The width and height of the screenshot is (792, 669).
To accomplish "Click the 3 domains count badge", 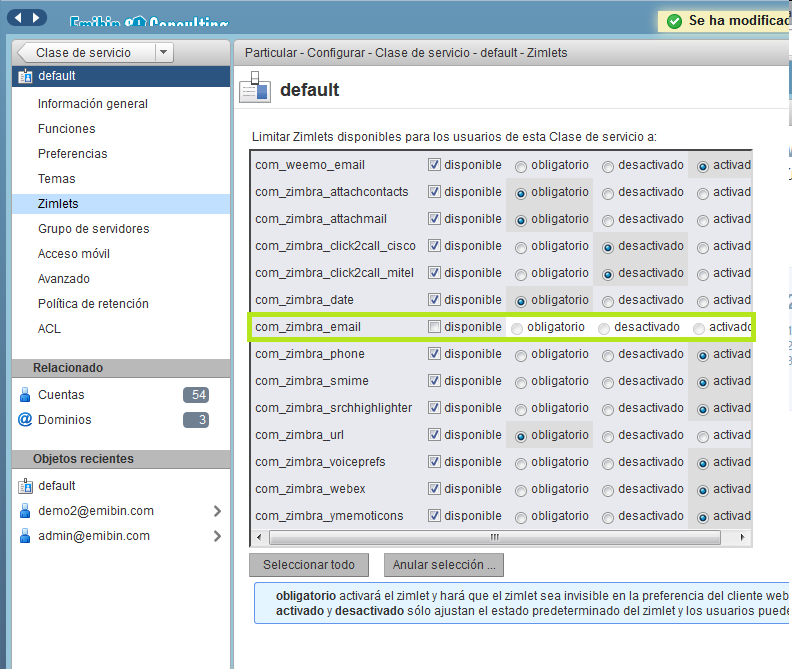I will pos(196,420).
